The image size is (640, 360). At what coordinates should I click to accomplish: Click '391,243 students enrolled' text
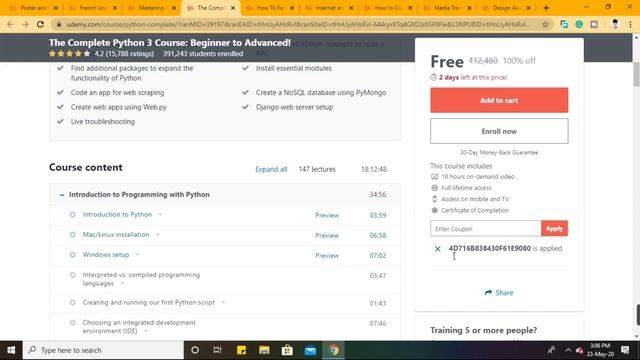pos(203,53)
